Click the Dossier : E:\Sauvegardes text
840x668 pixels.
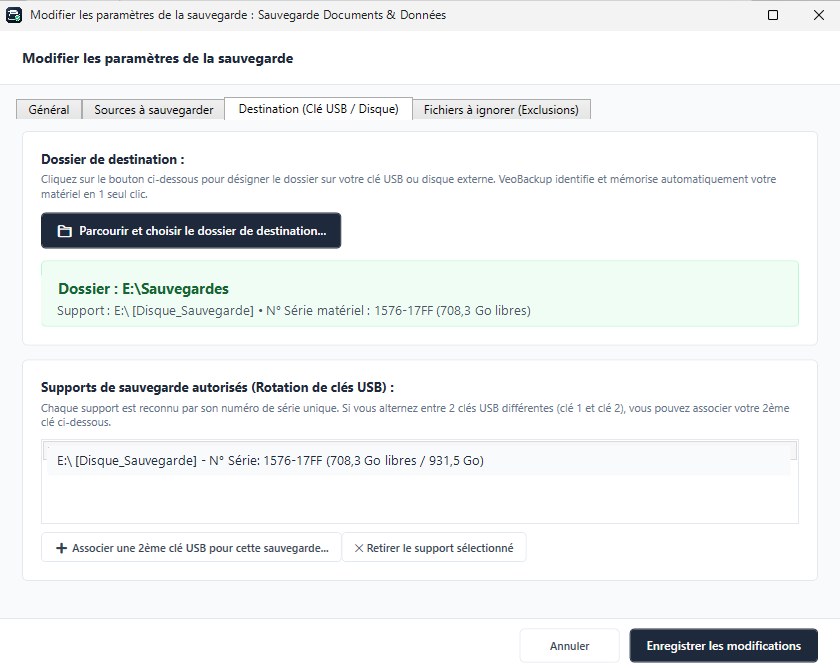pyautogui.click(x=144, y=289)
